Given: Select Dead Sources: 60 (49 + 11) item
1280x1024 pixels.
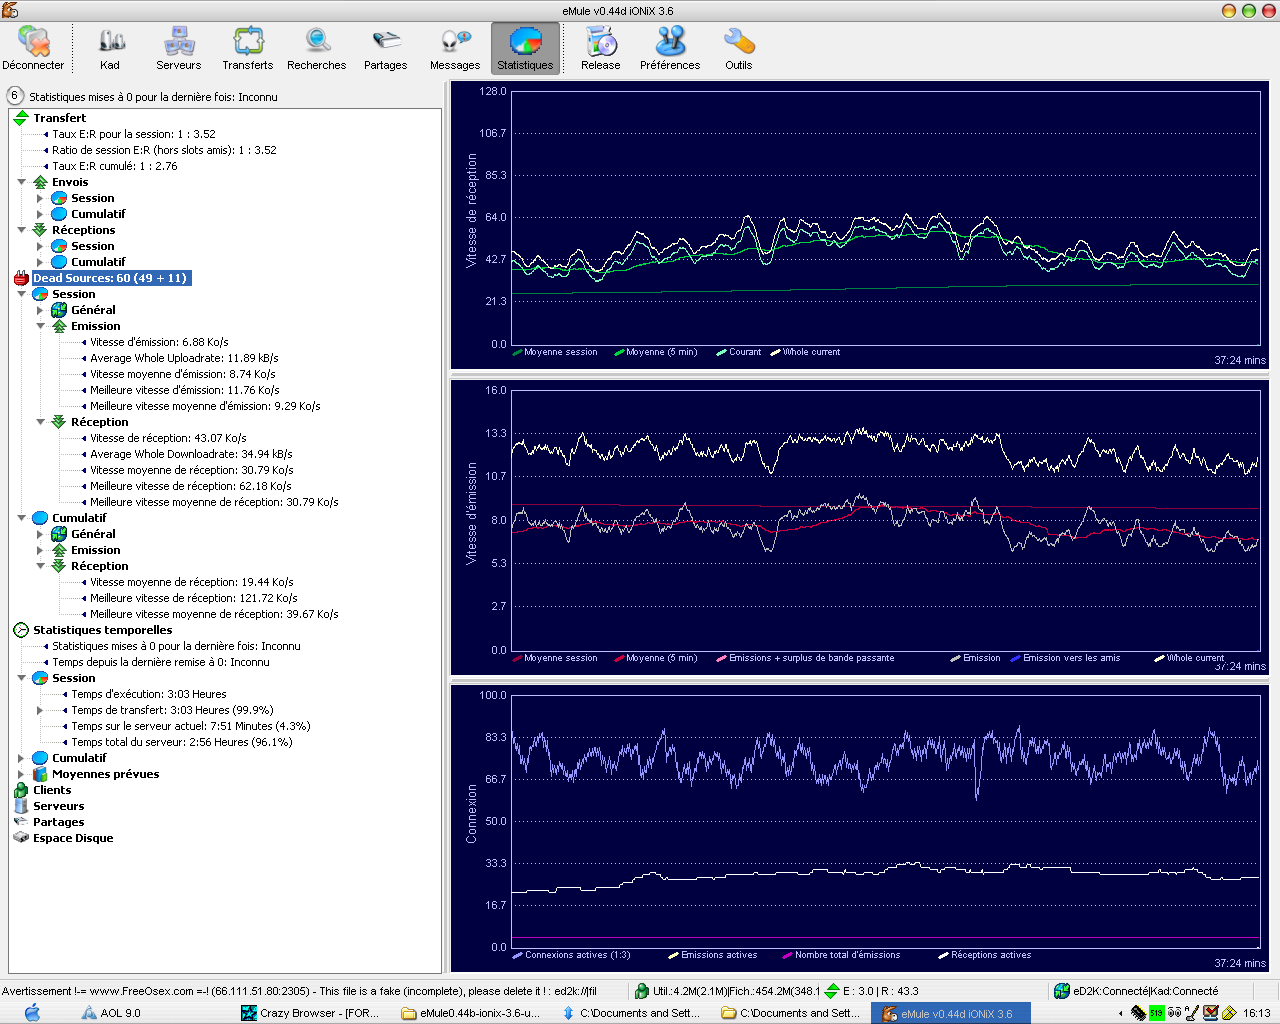Looking at the screenshot, I should tap(110, 278).
